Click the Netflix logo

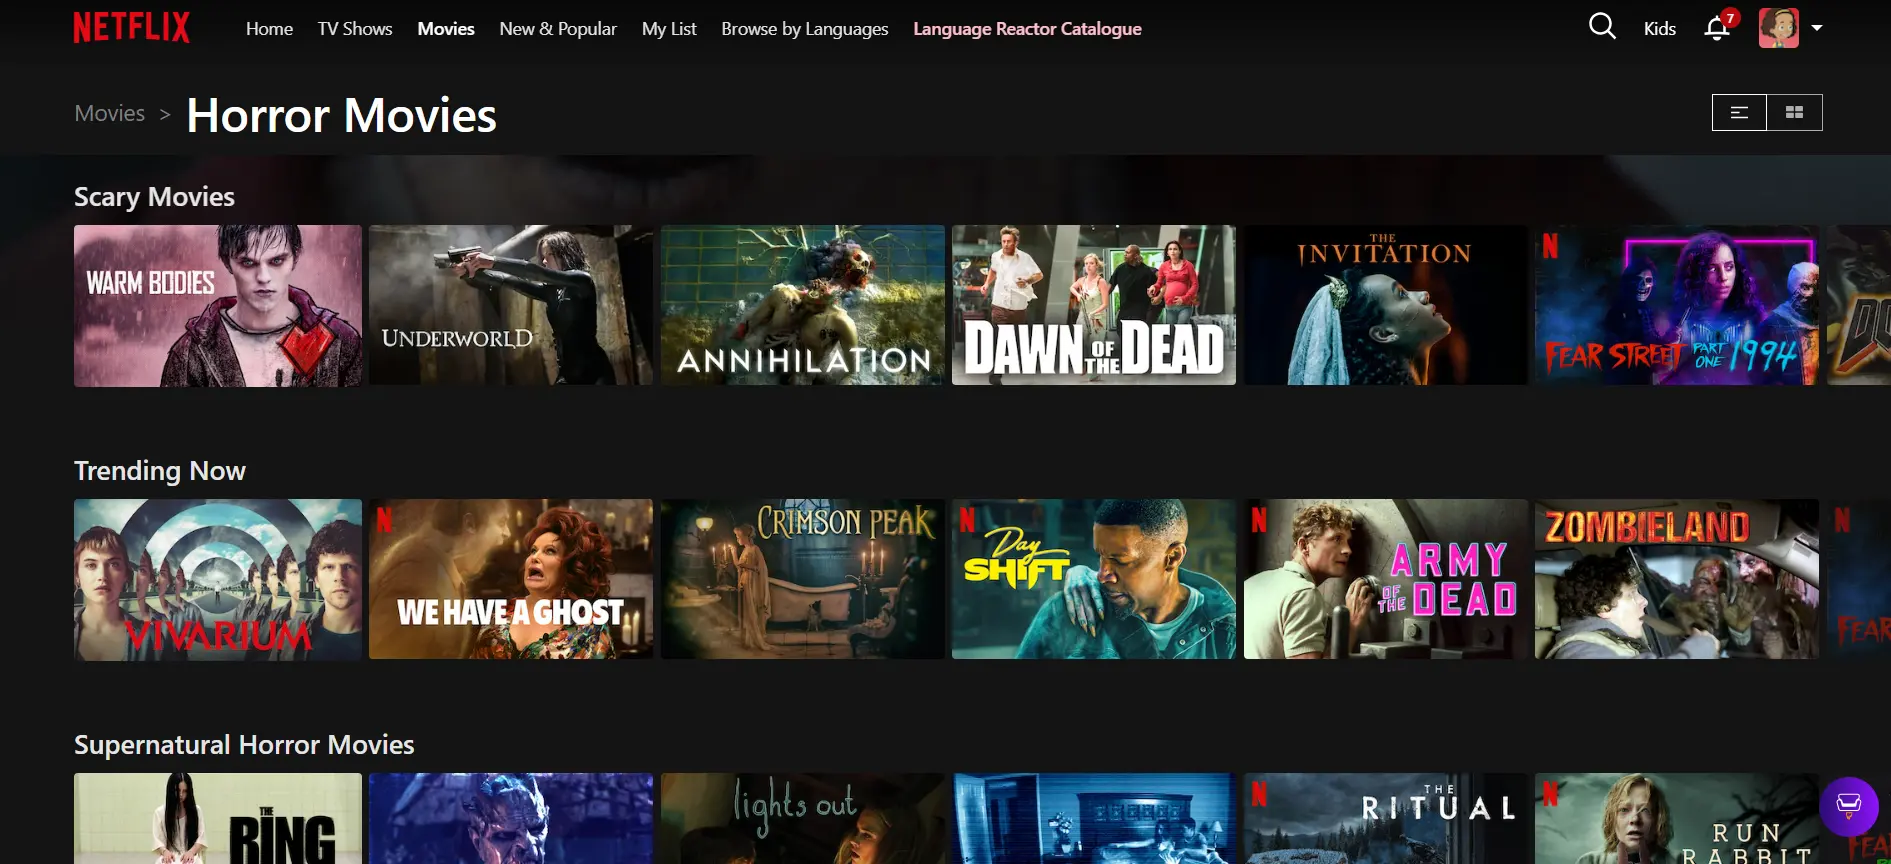pos(131,28)
